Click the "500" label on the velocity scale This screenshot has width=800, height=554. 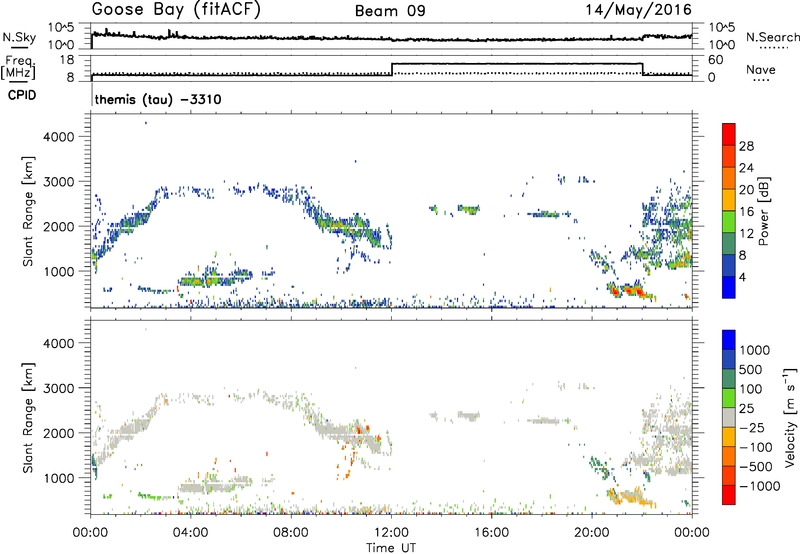coord(751,369)
